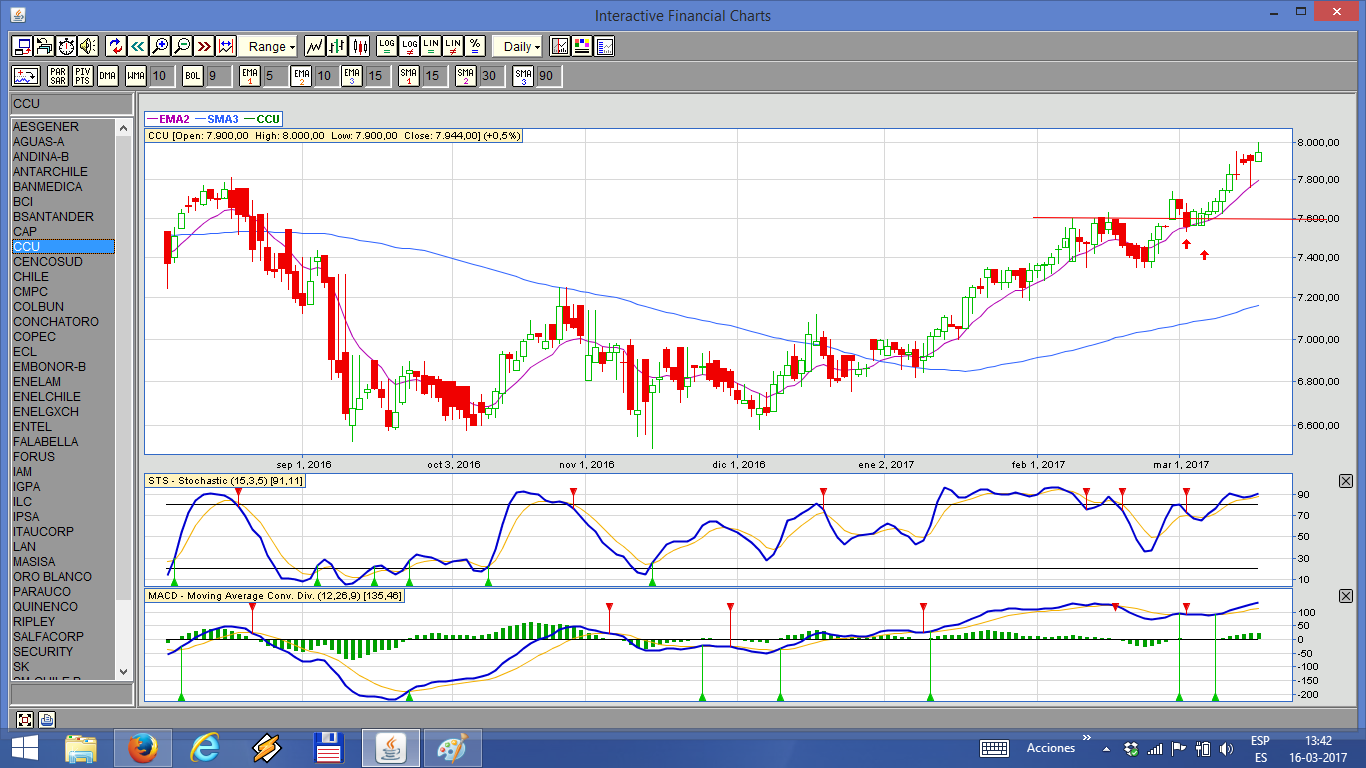The height and width of the screenshot is (768, 1366).
Task: Open Internet Explorer from the taskbar
Action: coord(205,747)
